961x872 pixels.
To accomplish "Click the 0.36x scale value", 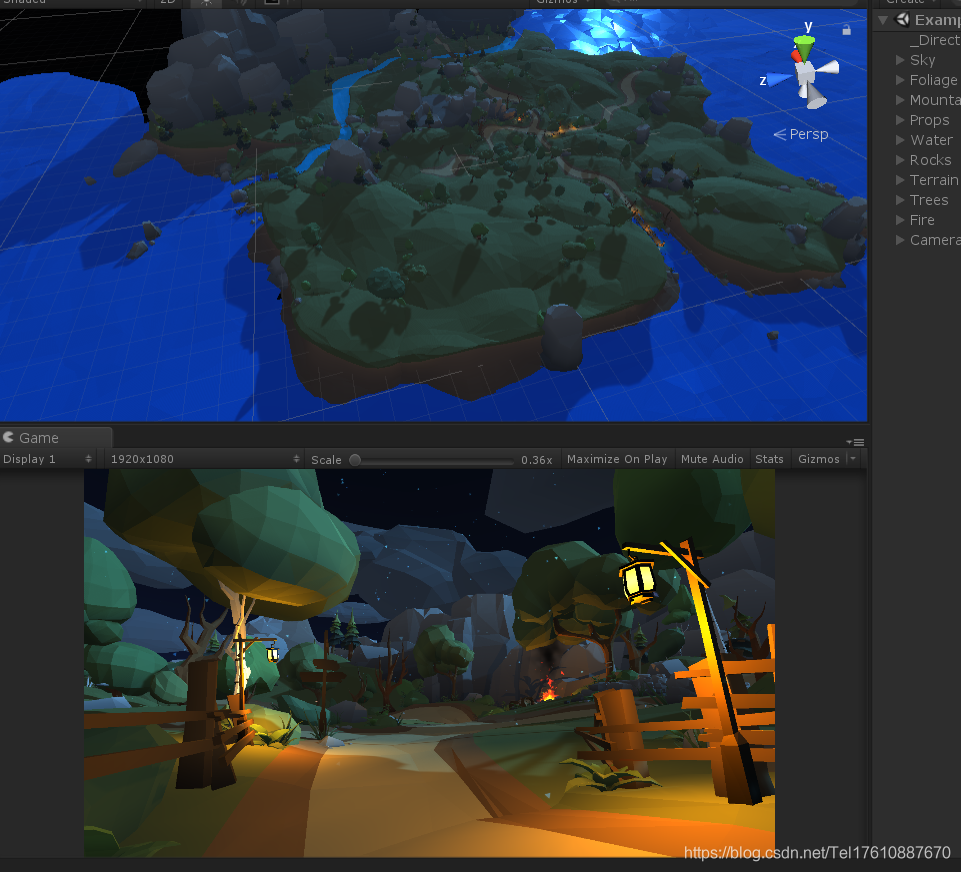I will [x=537, y=460].
